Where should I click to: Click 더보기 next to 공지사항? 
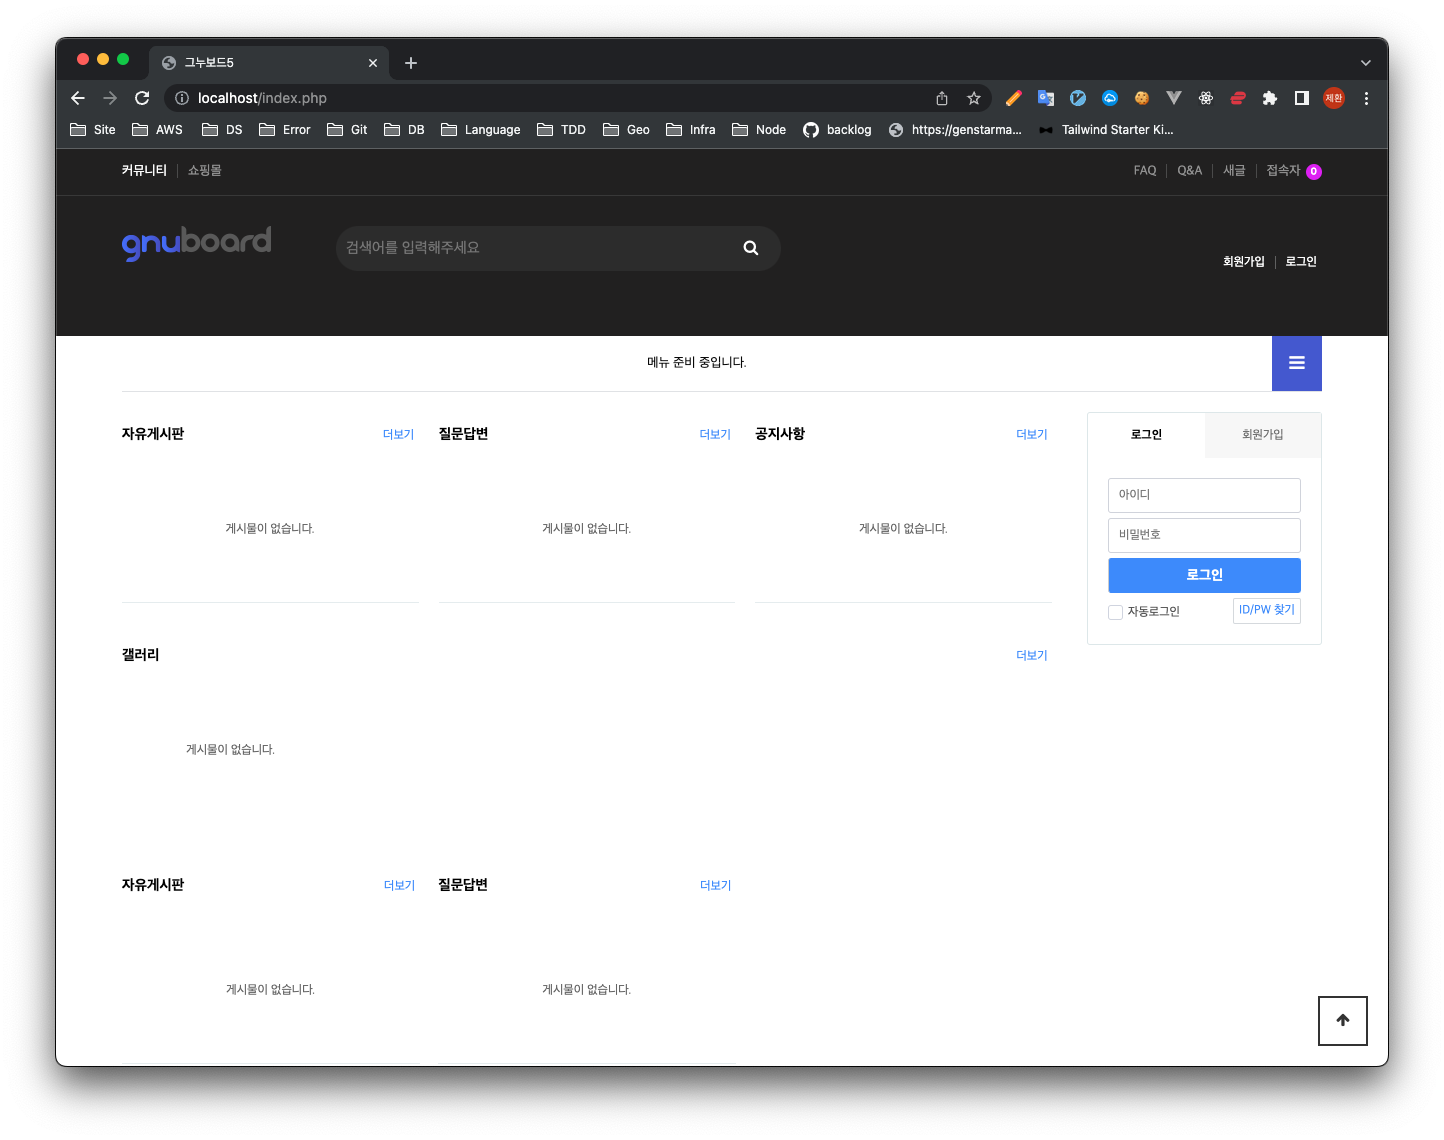tap(1032, 435)
